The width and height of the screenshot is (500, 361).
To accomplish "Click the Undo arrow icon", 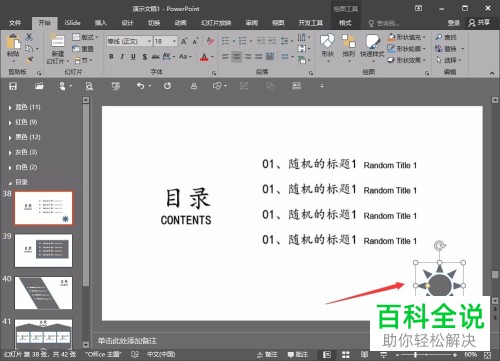I will point(141,86).
